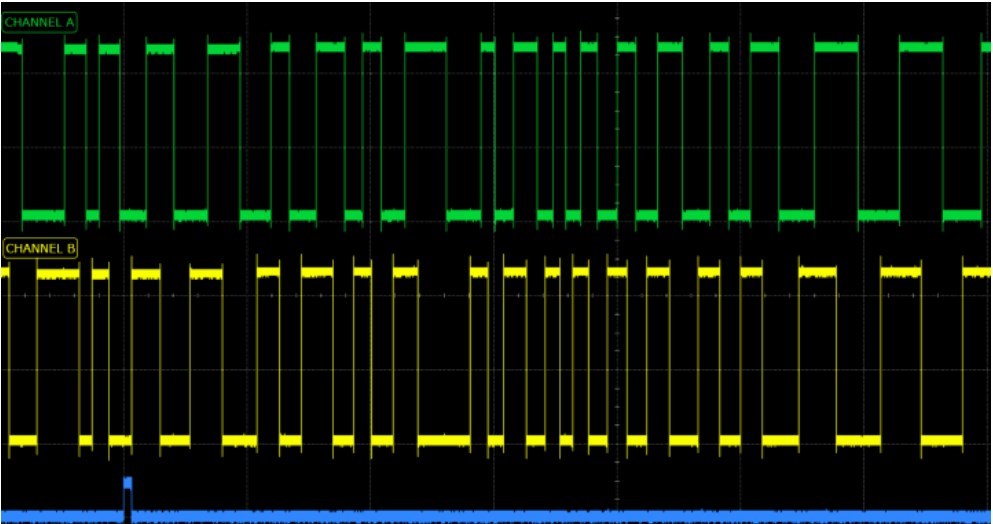The width and height of the screenshot is (993, 524).
Task: Select the first green high segment at left edge
Action: pos(11,48)
